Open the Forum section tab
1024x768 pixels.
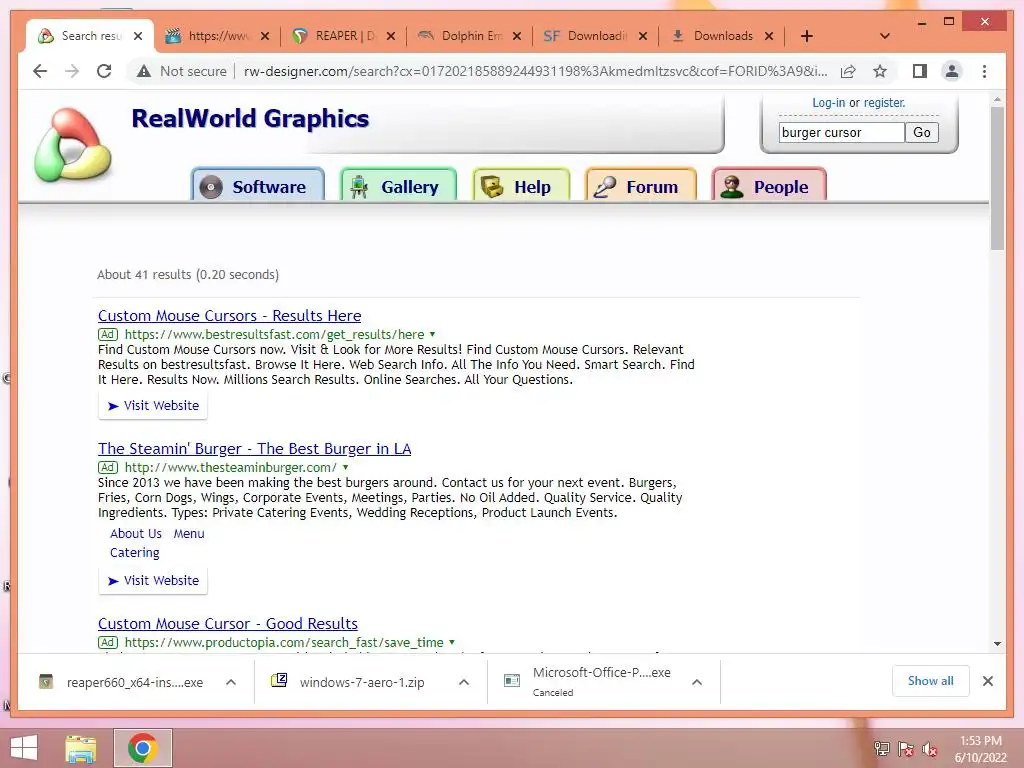641,185
